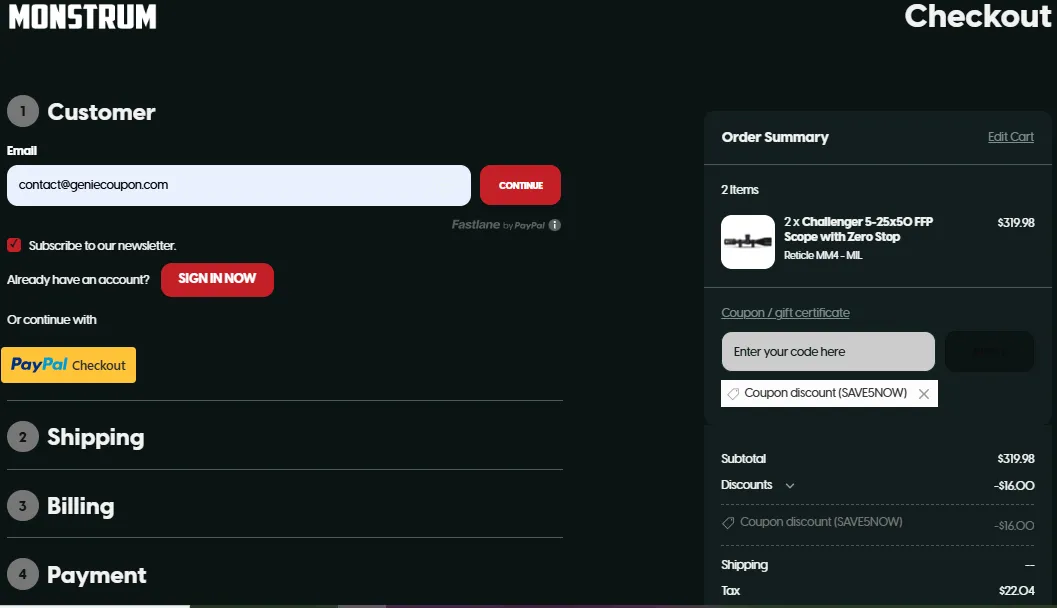Collapse the Discounts chevron in totals
The width and height of the screenshot is (1057, 608).
coord(790,486)
